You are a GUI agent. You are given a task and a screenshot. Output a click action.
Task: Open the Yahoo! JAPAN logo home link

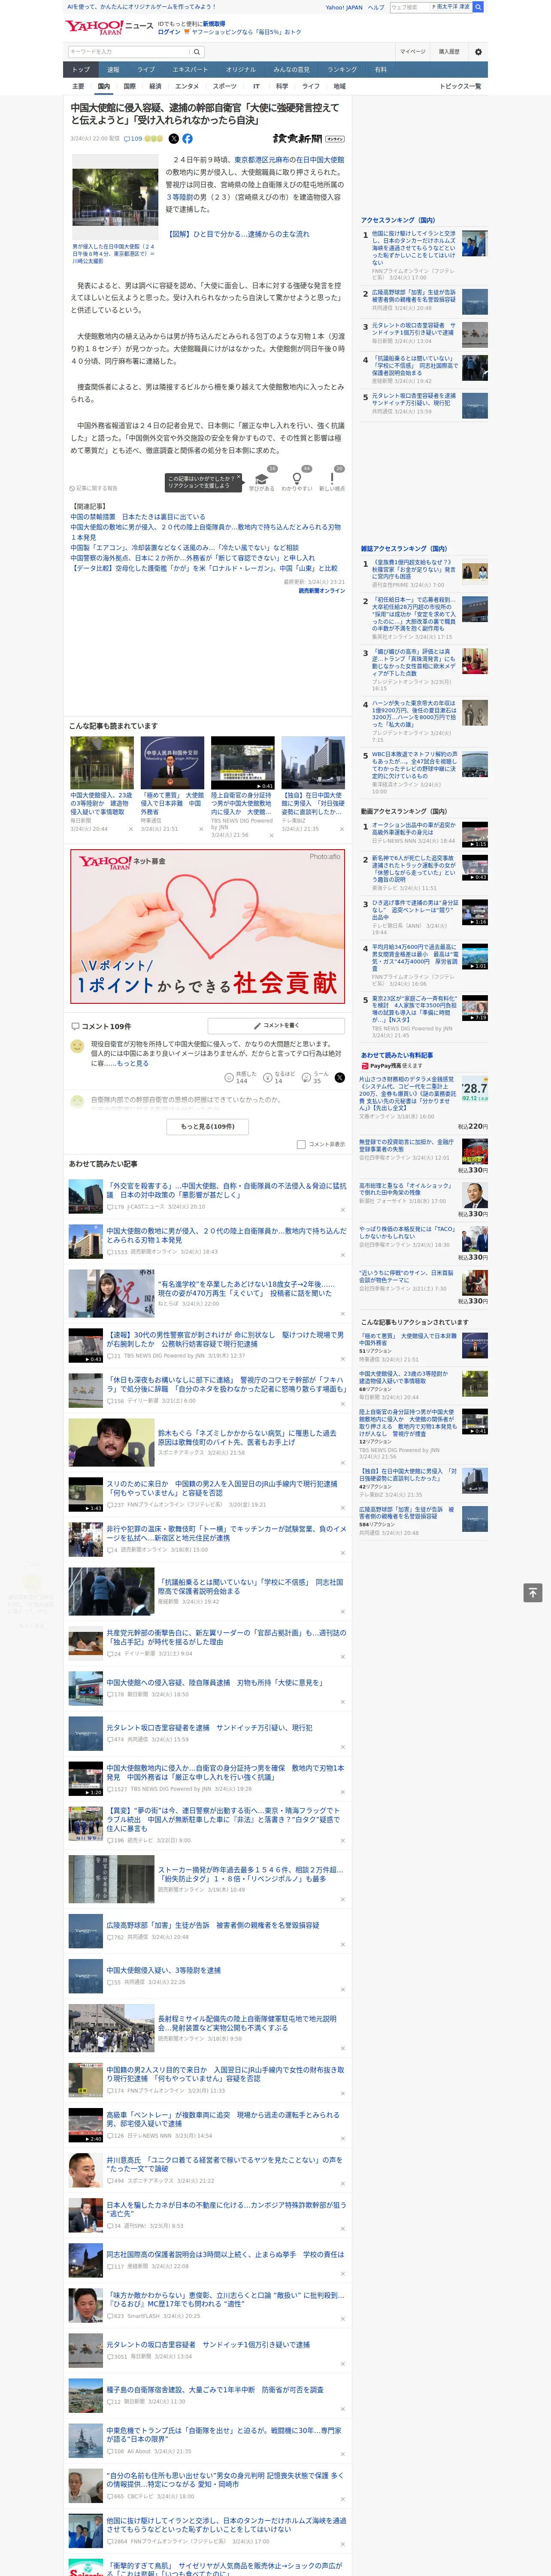[x=94, y=27]
